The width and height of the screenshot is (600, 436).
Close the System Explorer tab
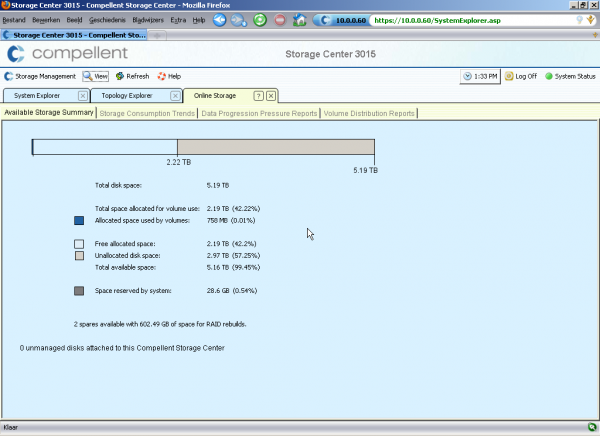click(x=83, y=96)
